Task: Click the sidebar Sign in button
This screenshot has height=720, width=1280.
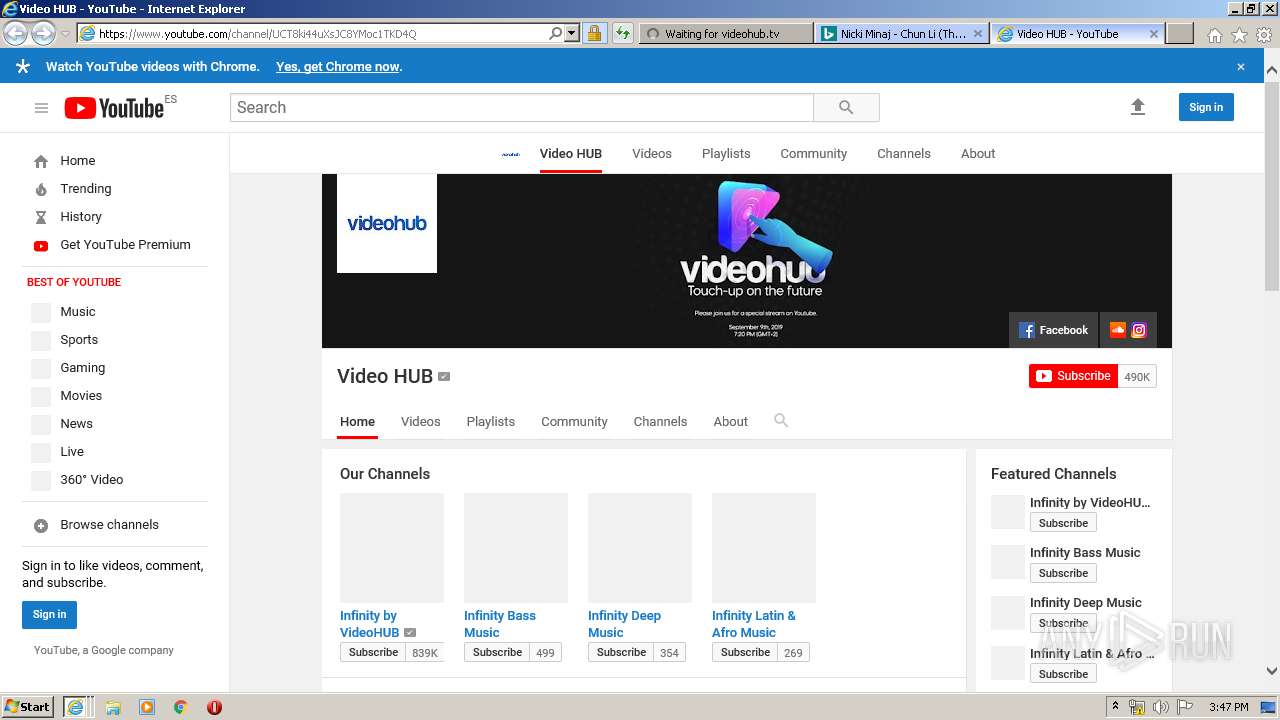Action: click(x=49, y=615)
